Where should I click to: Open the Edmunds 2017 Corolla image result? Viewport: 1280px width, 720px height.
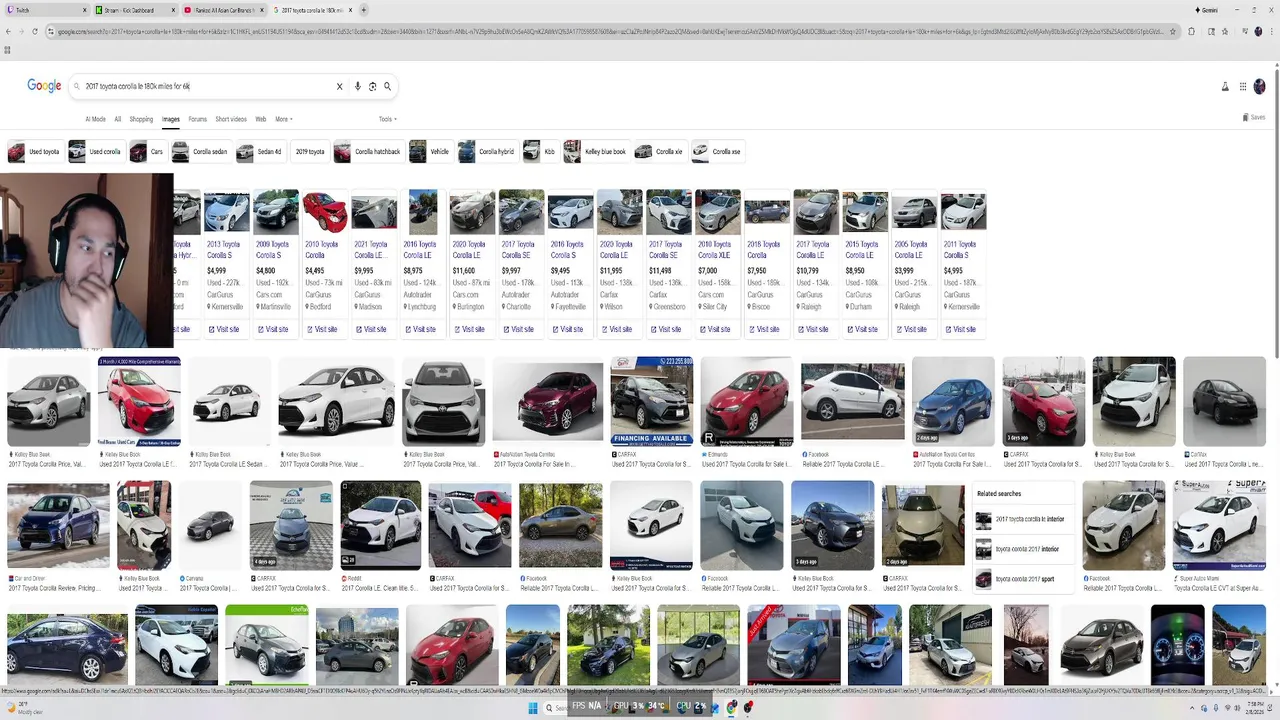click(746, 401)
